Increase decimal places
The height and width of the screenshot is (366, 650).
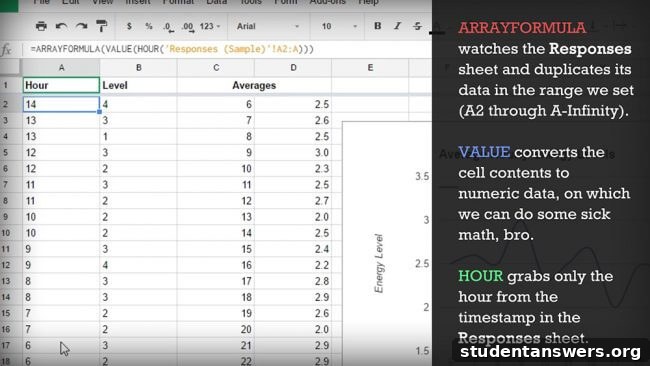(188, 27)
